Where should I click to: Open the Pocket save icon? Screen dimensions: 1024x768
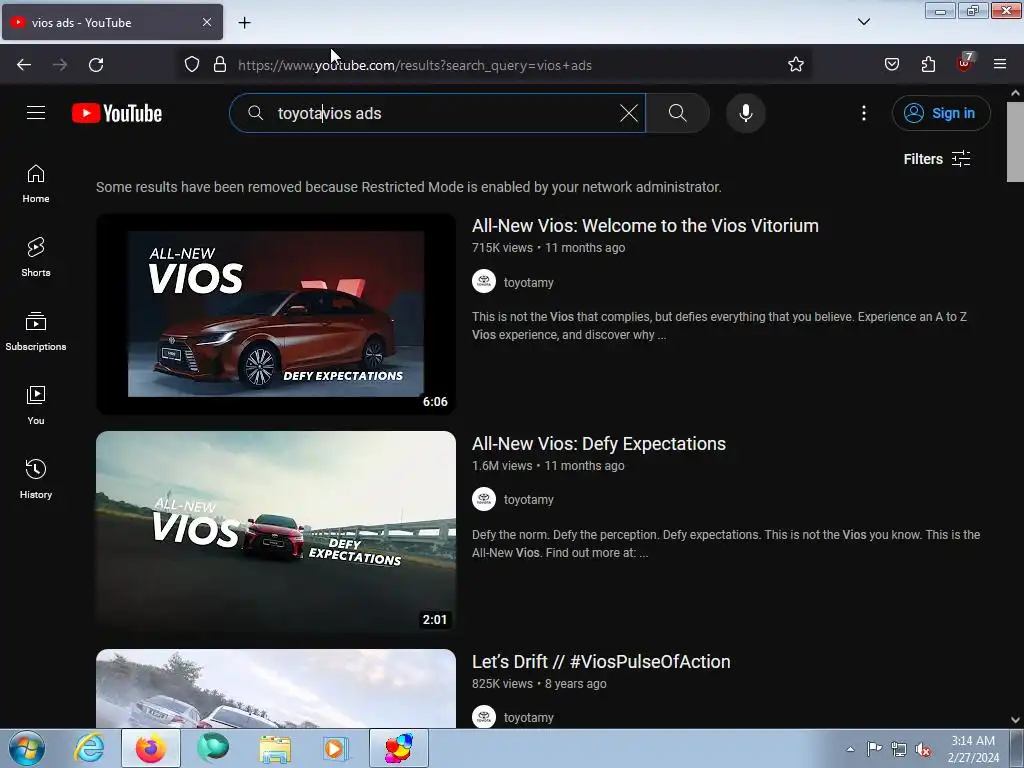(891, 65)
